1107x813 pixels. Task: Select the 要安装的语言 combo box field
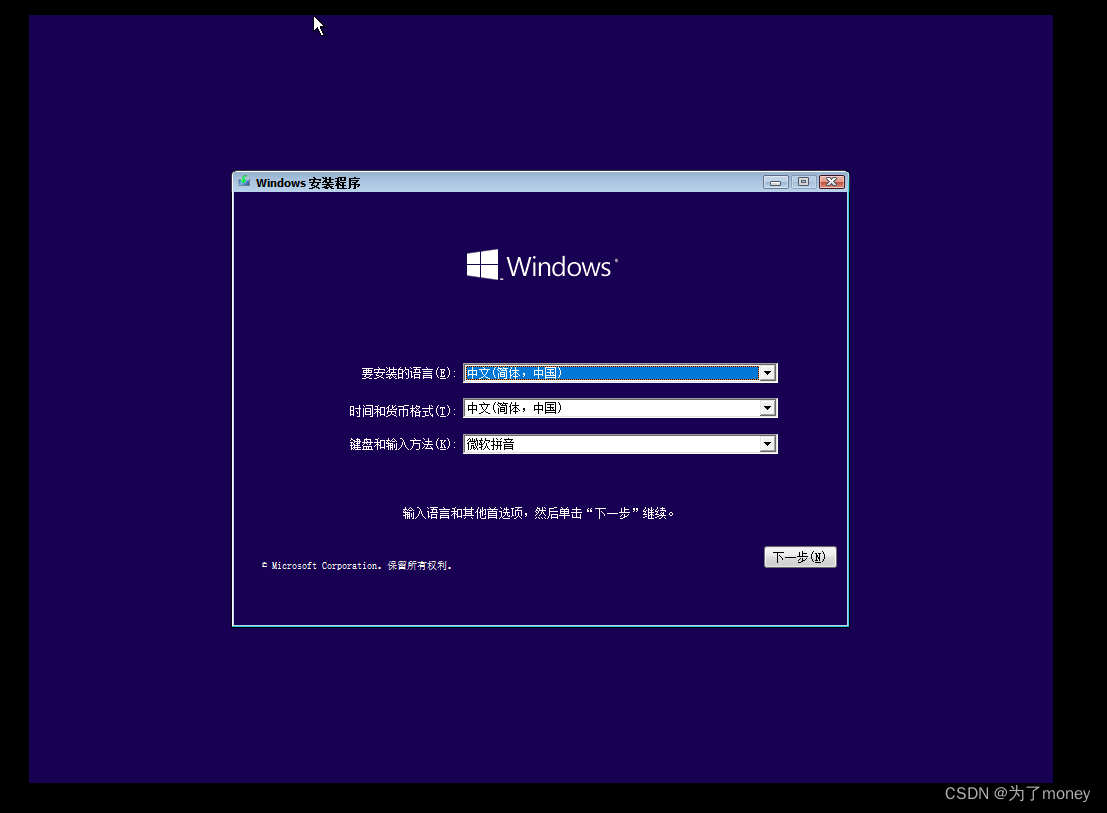[x=620, y=373]
